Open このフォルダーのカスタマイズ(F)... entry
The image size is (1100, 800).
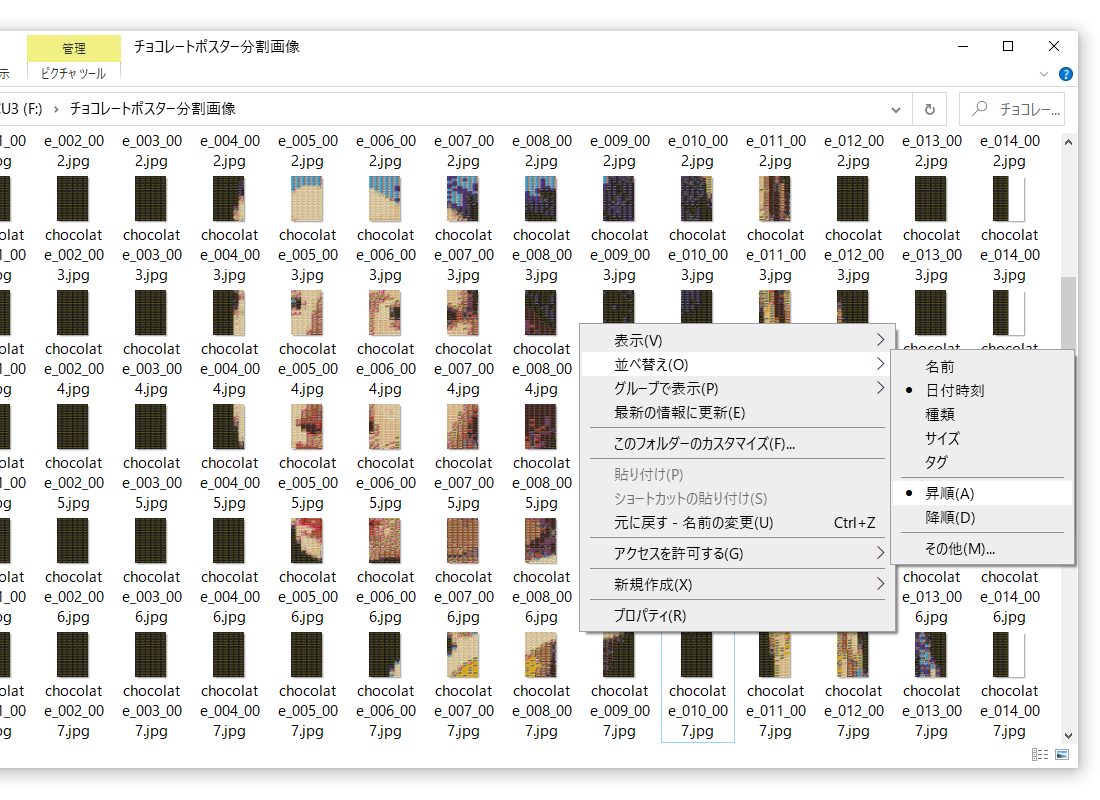point(737,444)
